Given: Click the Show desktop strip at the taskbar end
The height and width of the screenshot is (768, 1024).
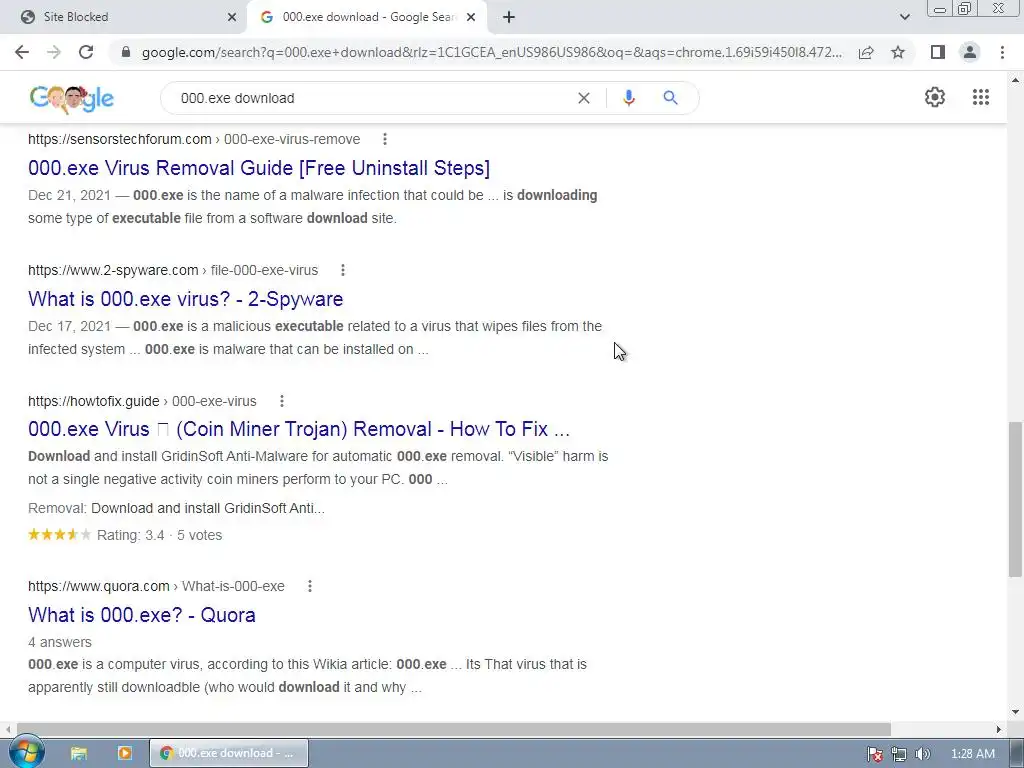Looking at the screenshot, I should click(x=1017, y=754).
